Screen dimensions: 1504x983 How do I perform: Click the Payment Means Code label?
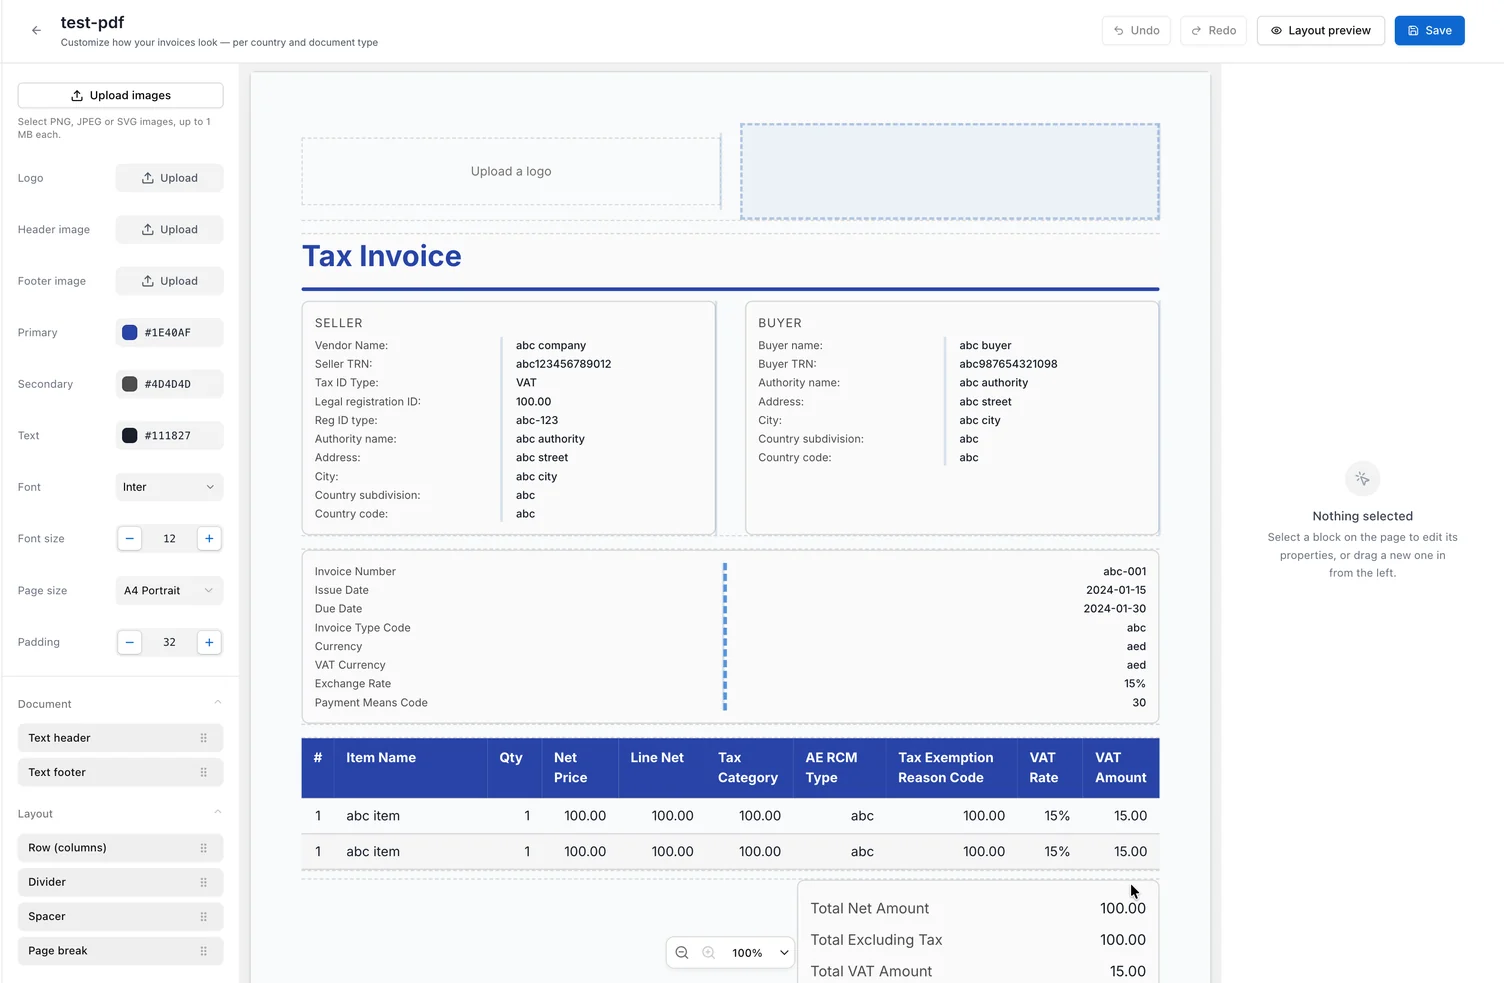371,703
